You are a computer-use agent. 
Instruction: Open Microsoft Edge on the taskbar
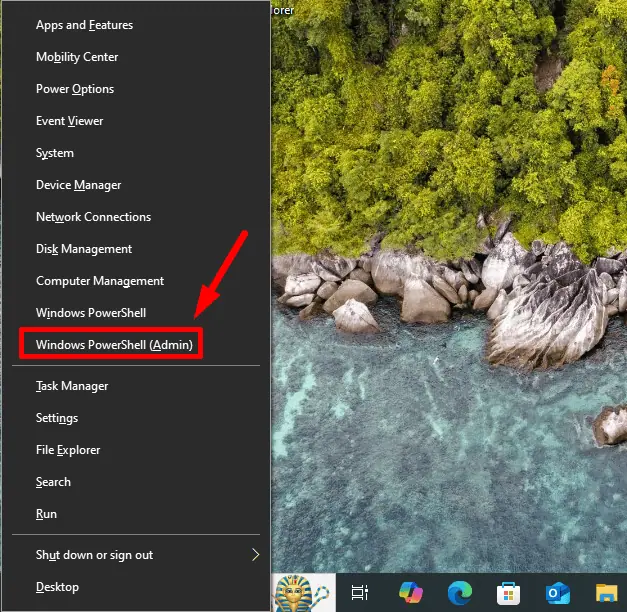tap(460, 593)
